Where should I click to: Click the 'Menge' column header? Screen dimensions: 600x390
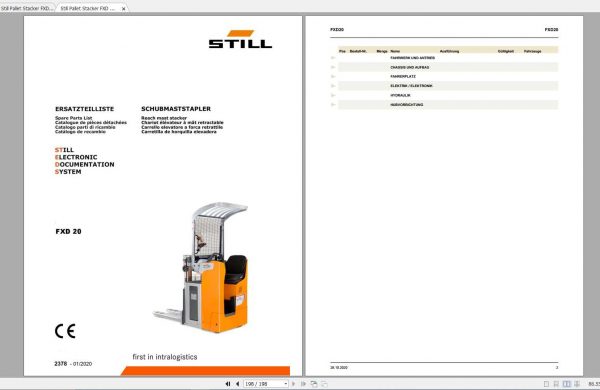tap(382, 51)
